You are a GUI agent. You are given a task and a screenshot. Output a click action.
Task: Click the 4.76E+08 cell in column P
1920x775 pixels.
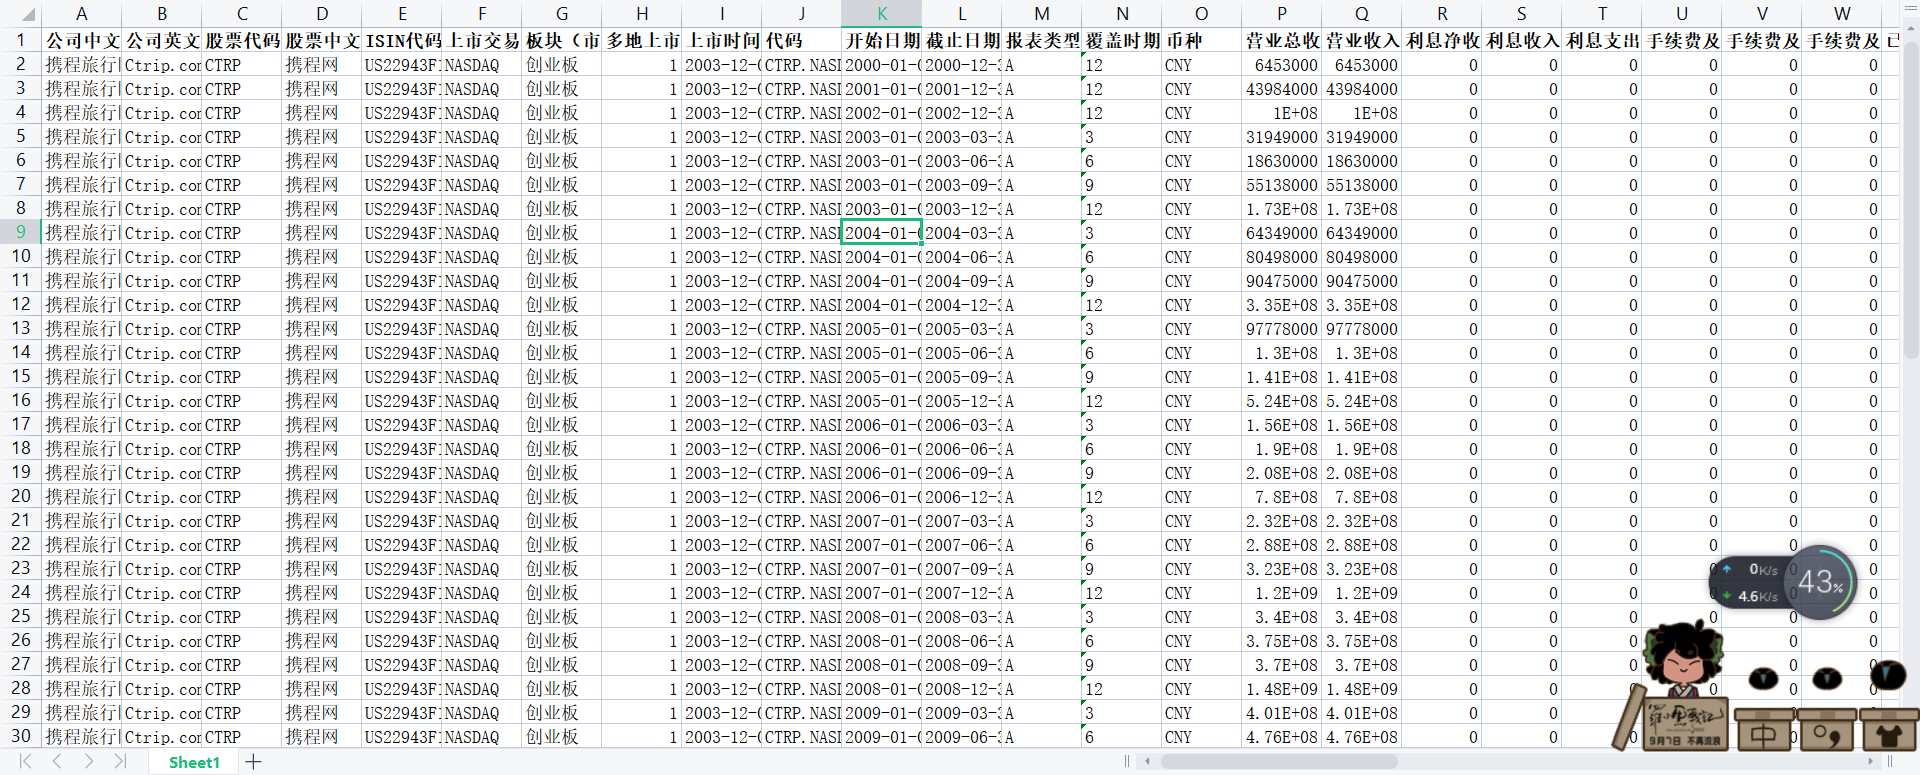(1282, 736)
